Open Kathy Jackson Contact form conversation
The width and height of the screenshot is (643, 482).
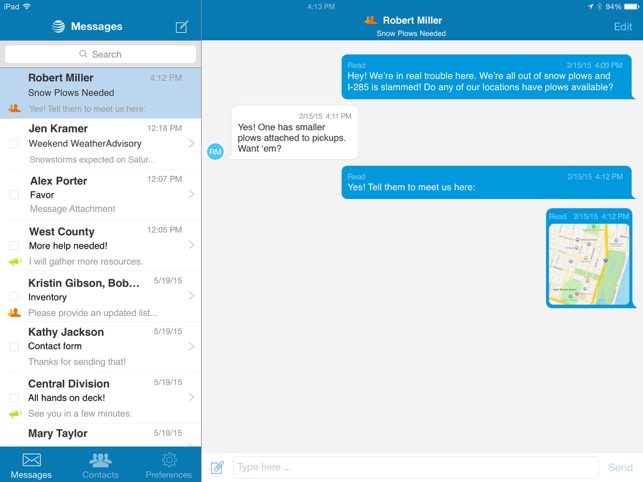click(100, 347)
